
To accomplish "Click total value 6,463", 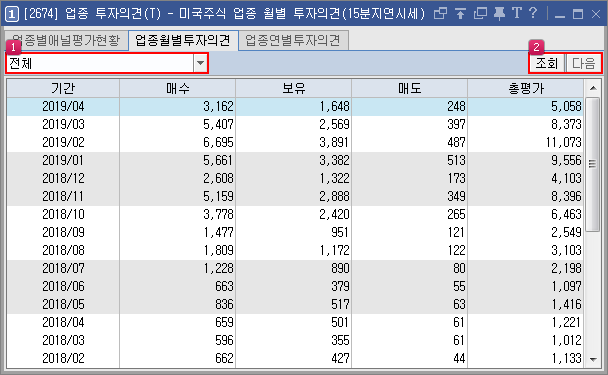I will (x=567, y=214).
